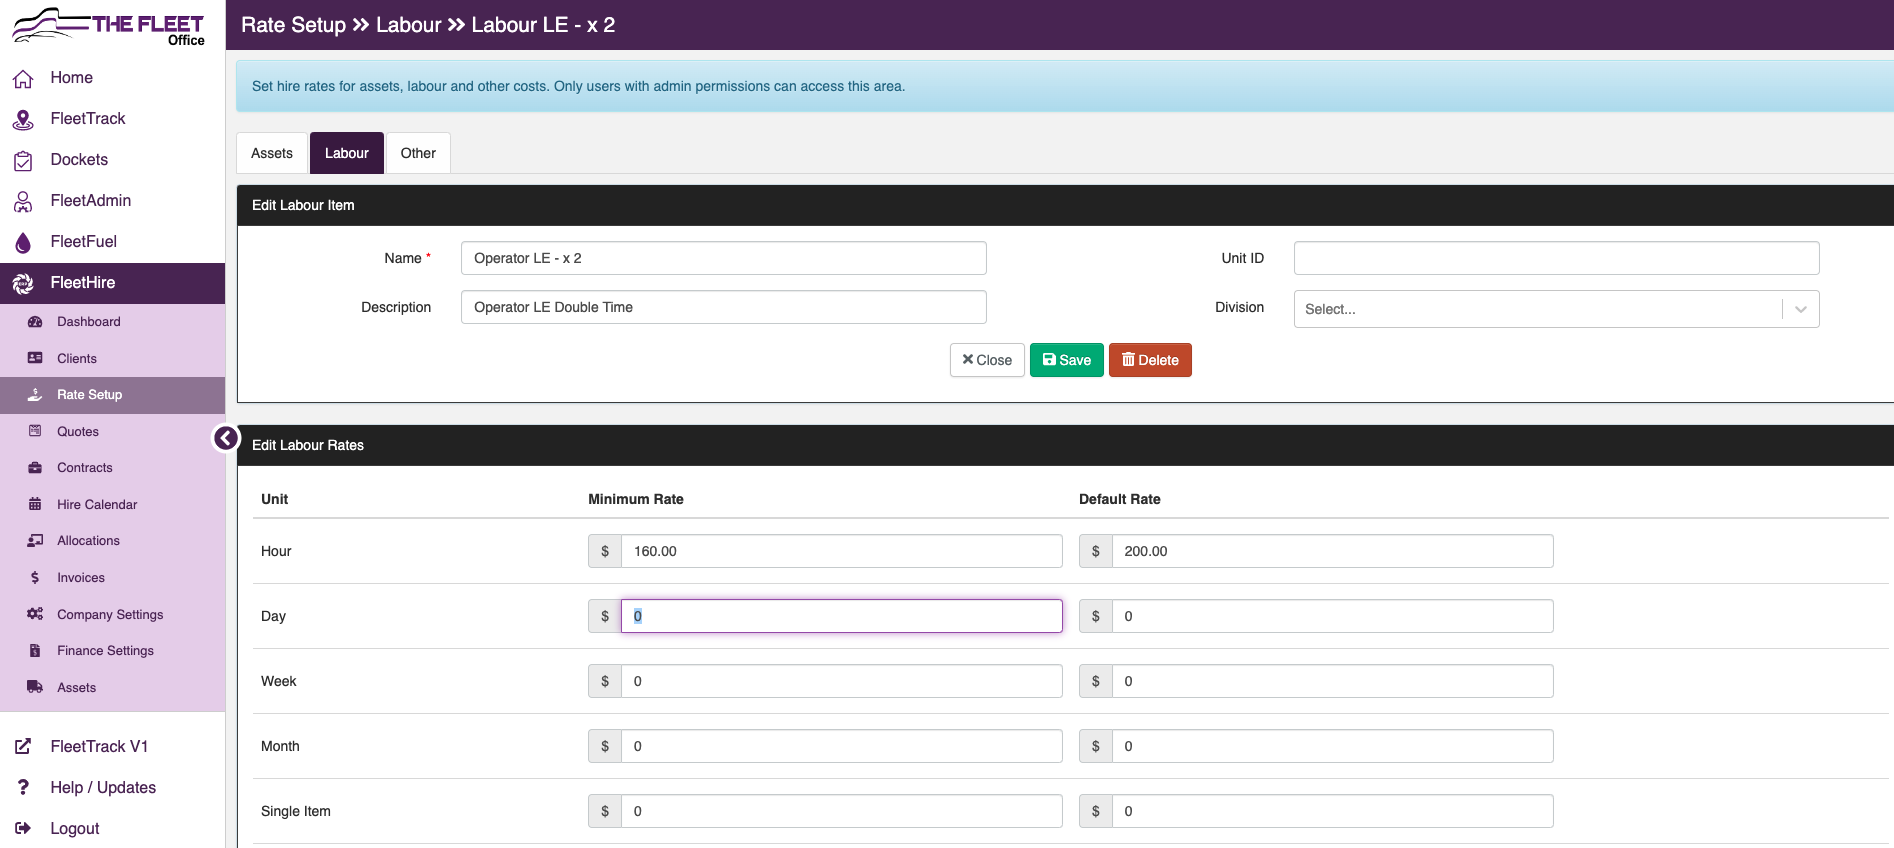Image resolution: width=1894 pixels, height=848 pixels.
Task: Click the Close button
Action: click(x=987, y=360)
